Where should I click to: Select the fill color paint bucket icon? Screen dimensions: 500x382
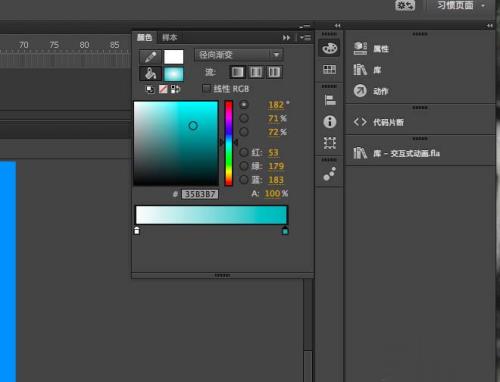tap(150, 74)
